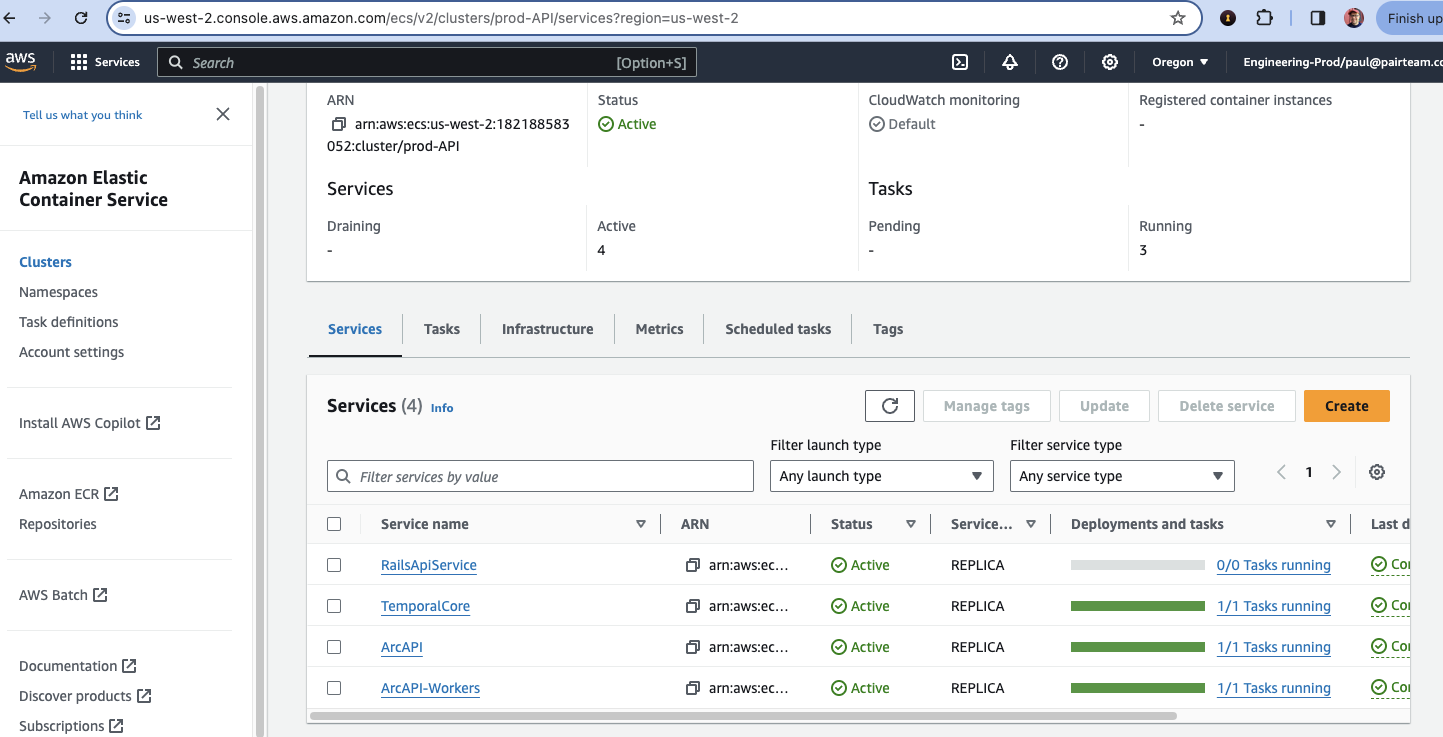Open the Chrome profile avatar
The height and width of the screenshot is (737, 1443).
pos(1354,18)
